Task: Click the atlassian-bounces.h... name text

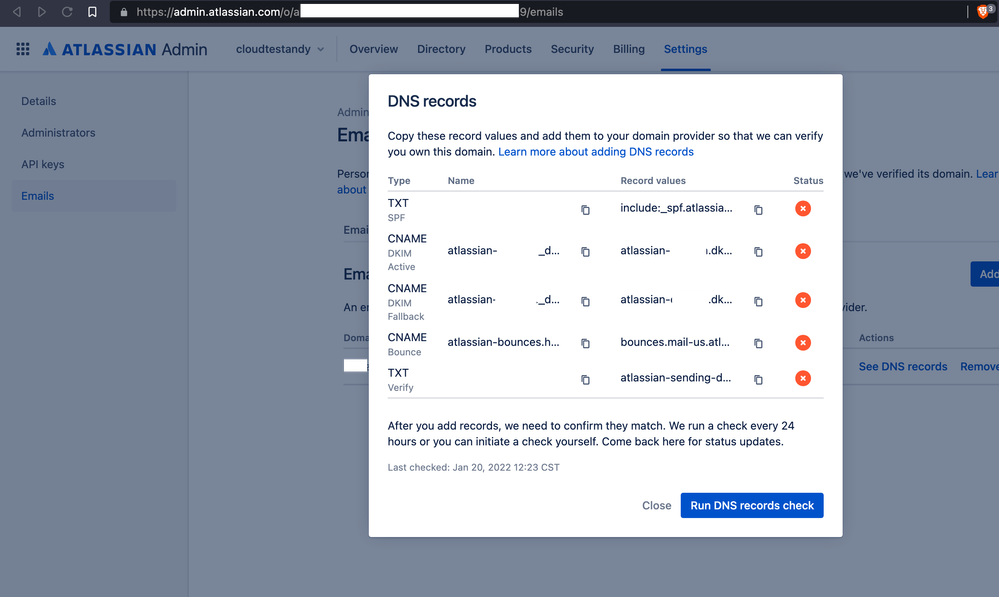Action: [503, 342]
